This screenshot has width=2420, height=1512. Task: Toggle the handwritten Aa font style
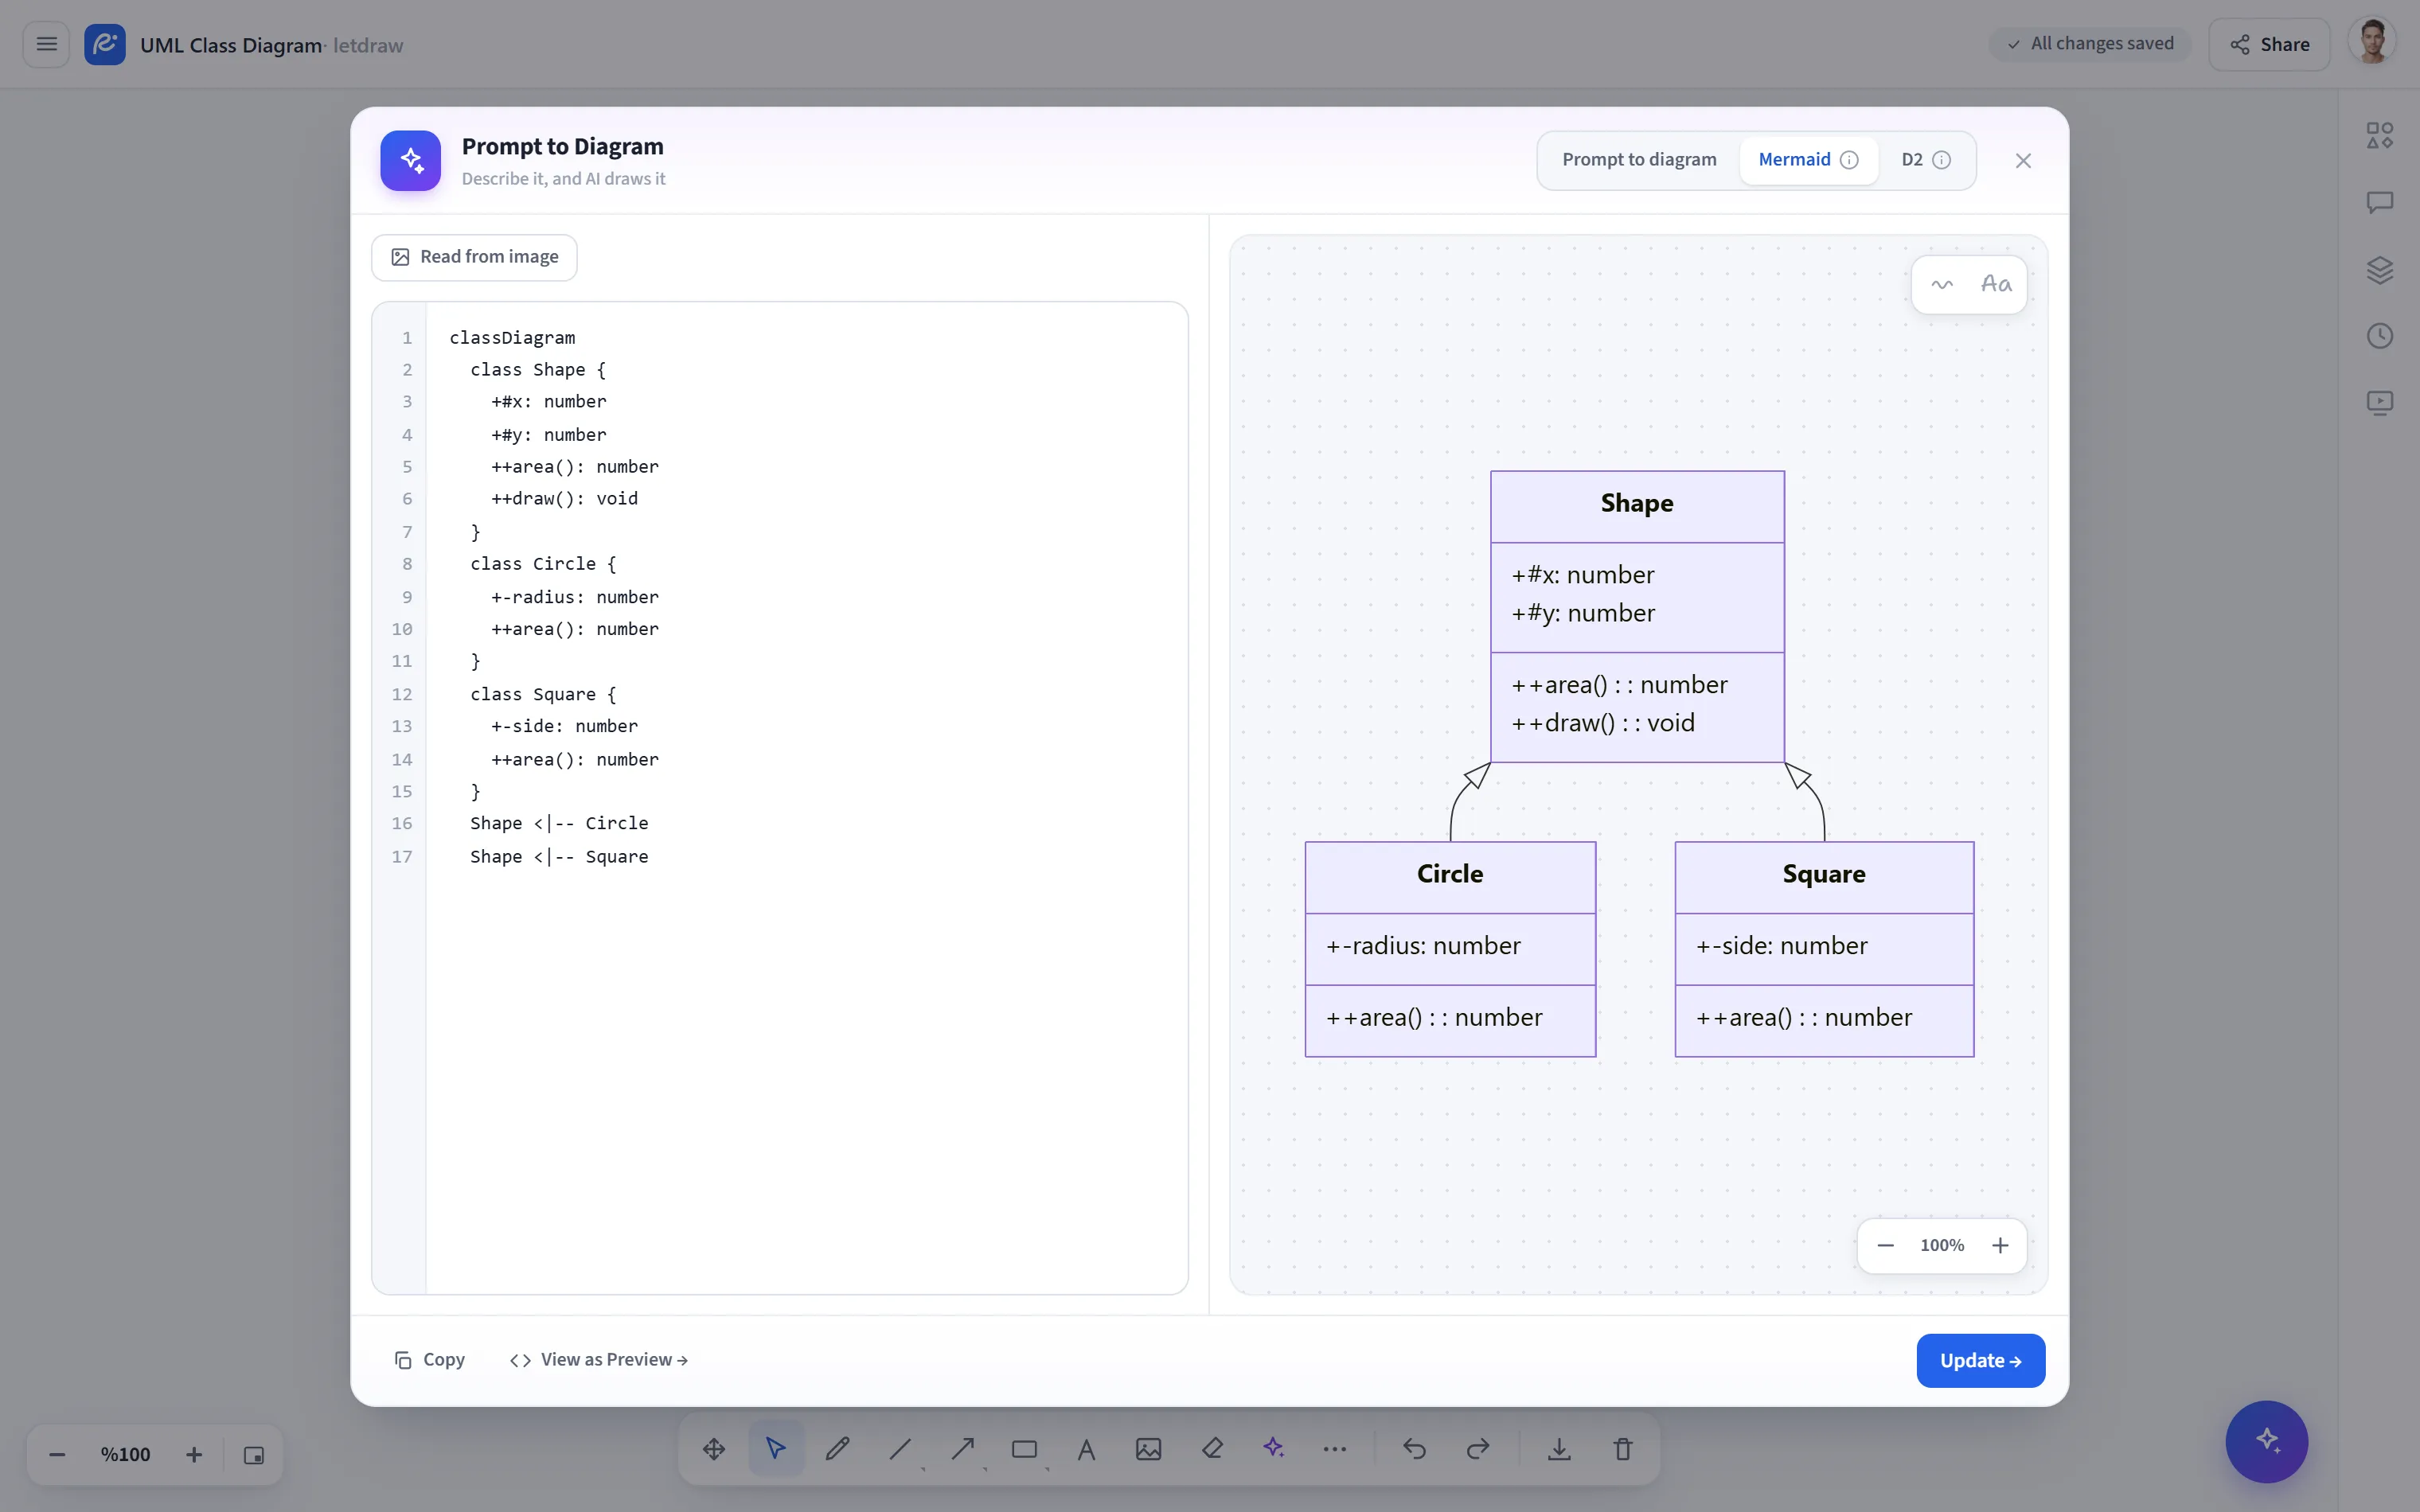click(1996, 285)
